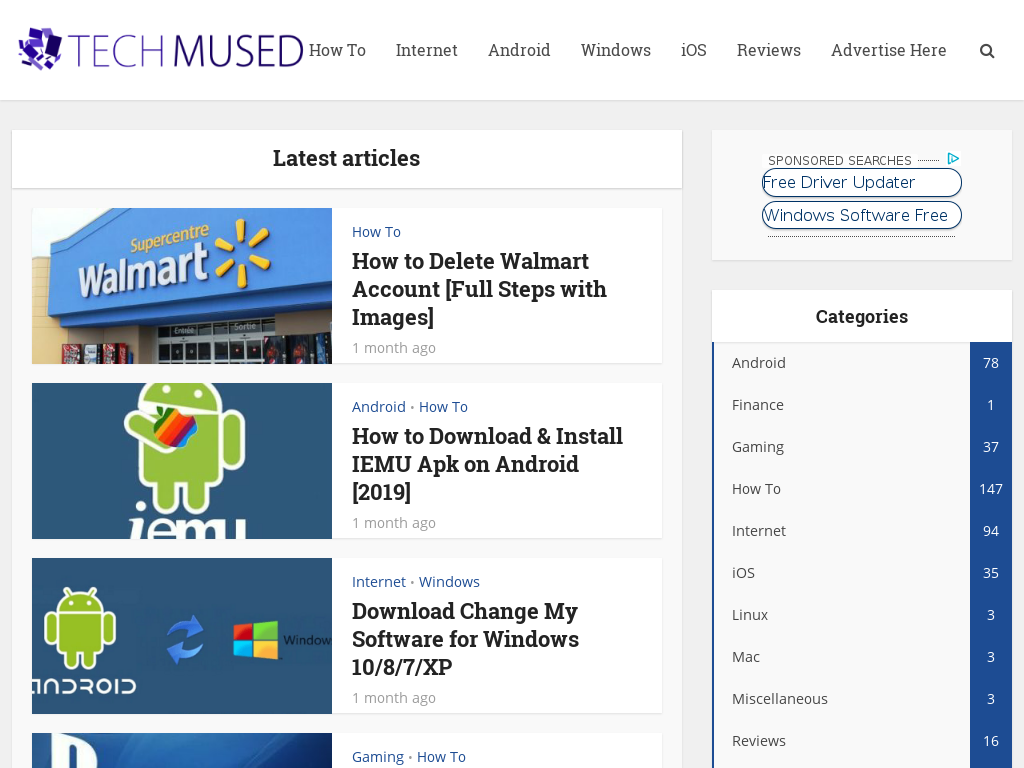Click the AdChoices icon in sponsored box
Image resolution: width=1024 pixels, height=768 pixels.
click(953, 159)
